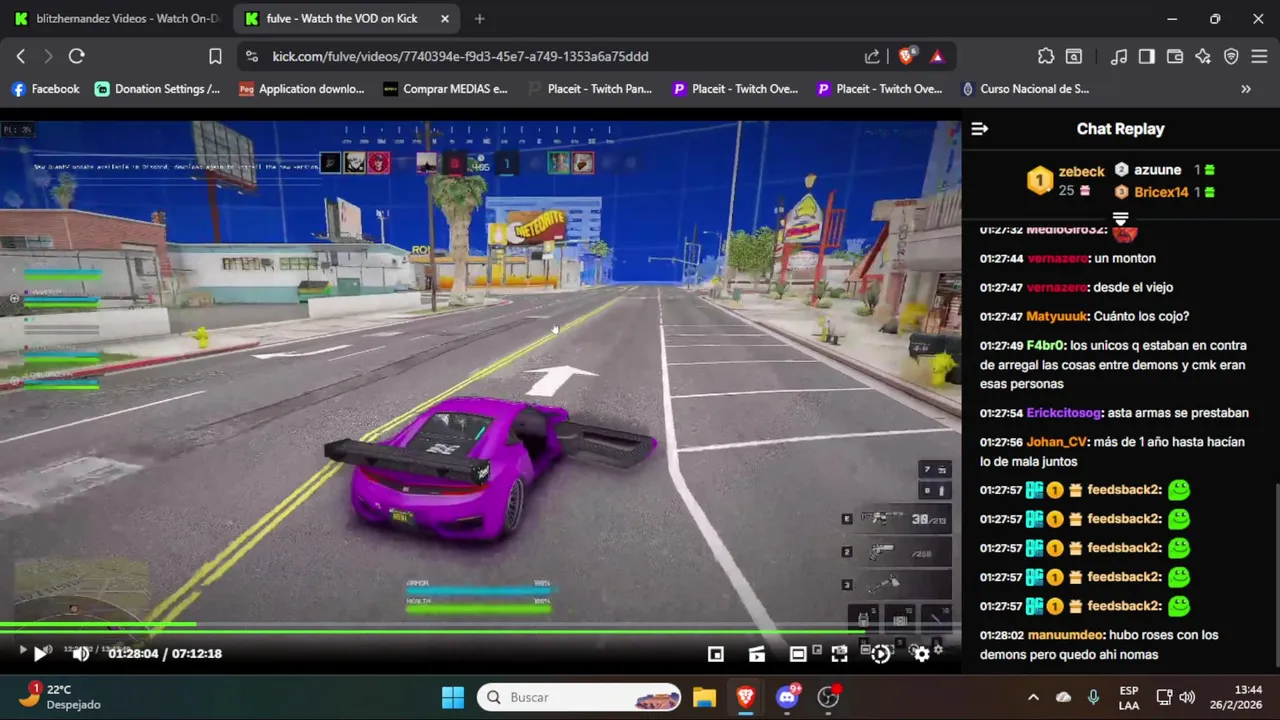Open Placeit - Twitch Pan... bookmark
1280x720 pixels.
(x=589, y=89)
